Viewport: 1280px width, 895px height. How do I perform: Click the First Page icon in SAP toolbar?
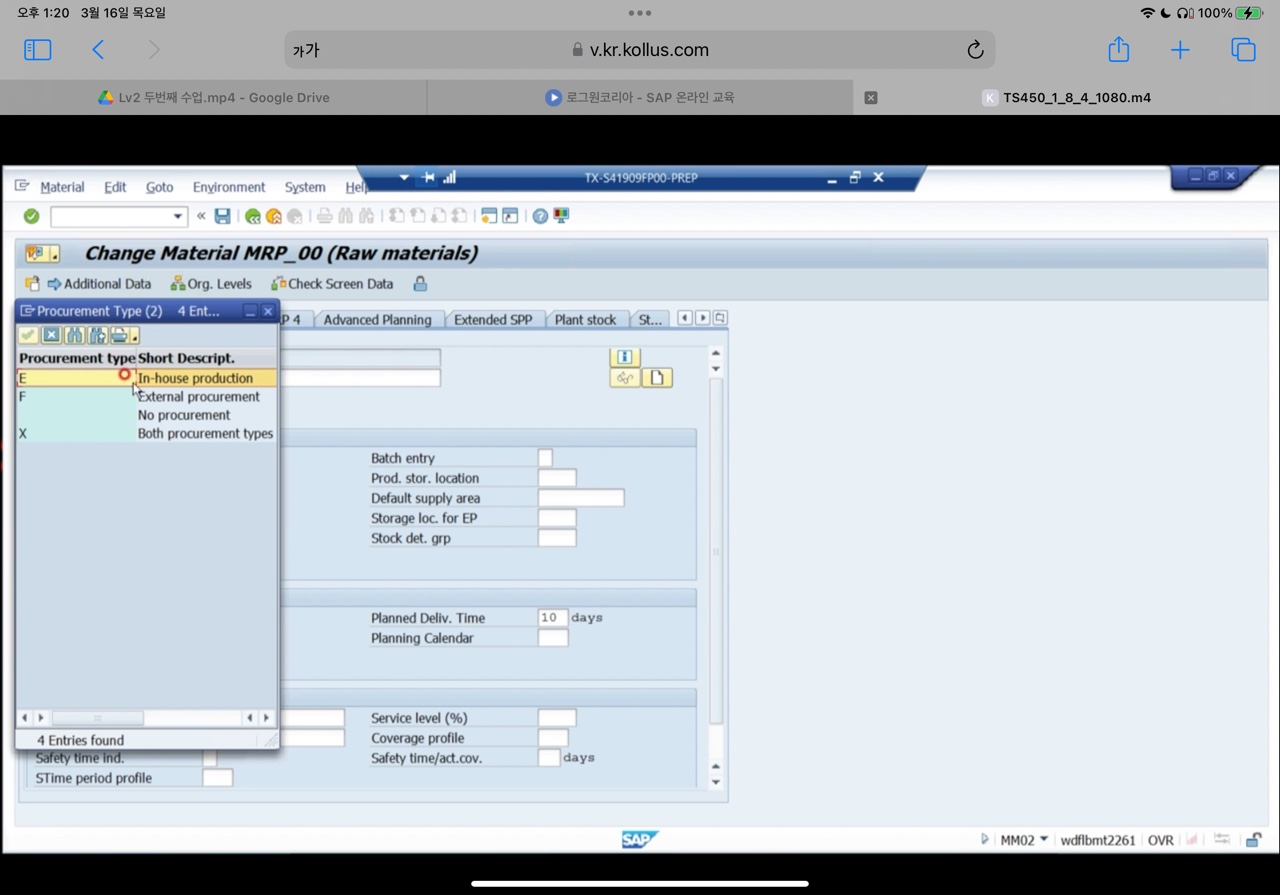click(397, 216)
